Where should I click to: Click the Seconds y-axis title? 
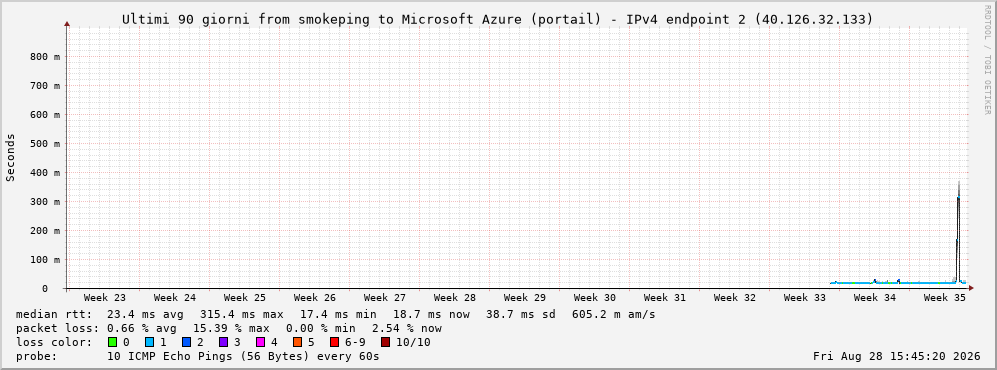coord(10,157)
